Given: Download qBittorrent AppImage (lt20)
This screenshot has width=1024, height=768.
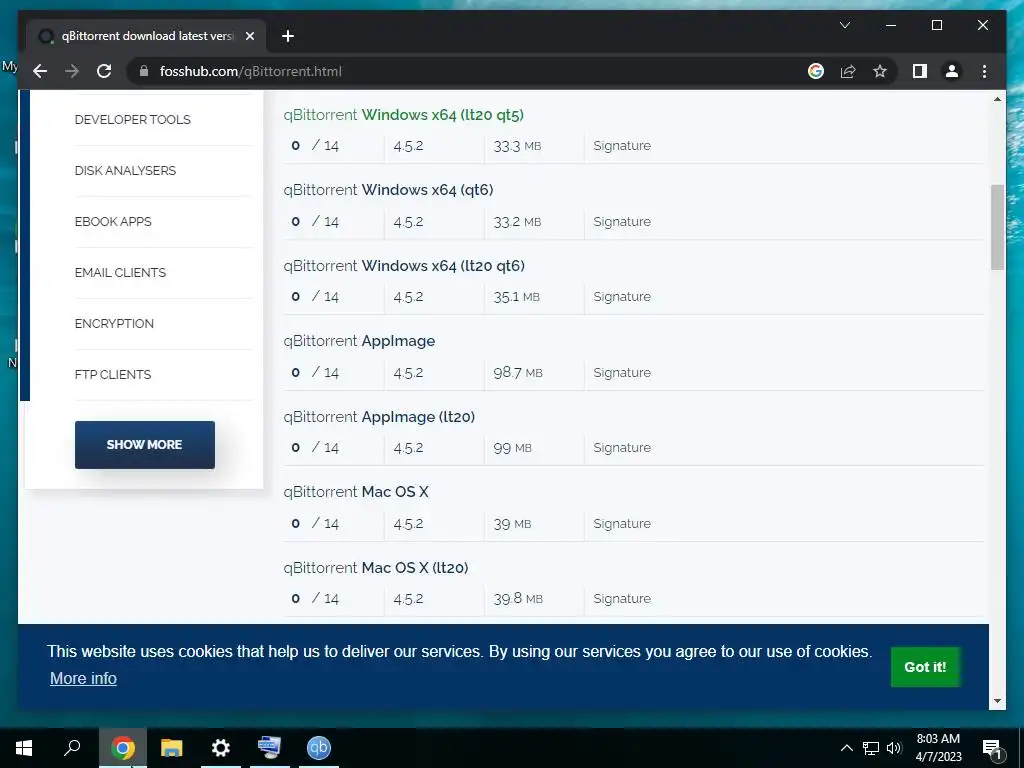Looking at the screenshot, I should coord(379,417).
